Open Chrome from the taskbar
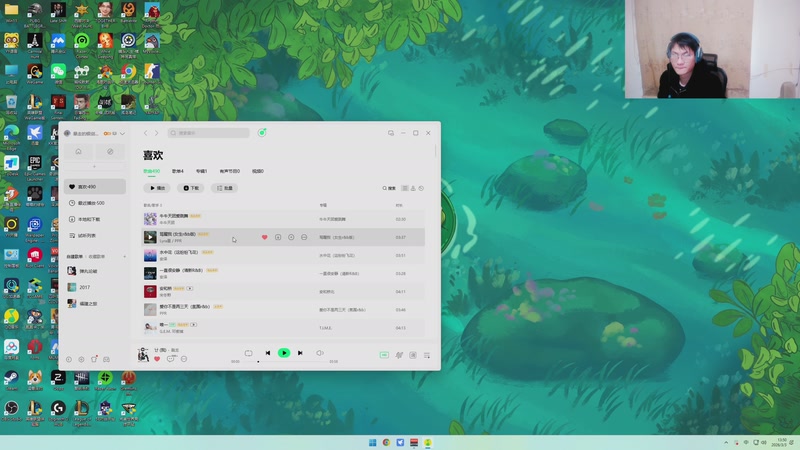The width and height of the screenshot is (800, 450). click(x=386, y=442)
